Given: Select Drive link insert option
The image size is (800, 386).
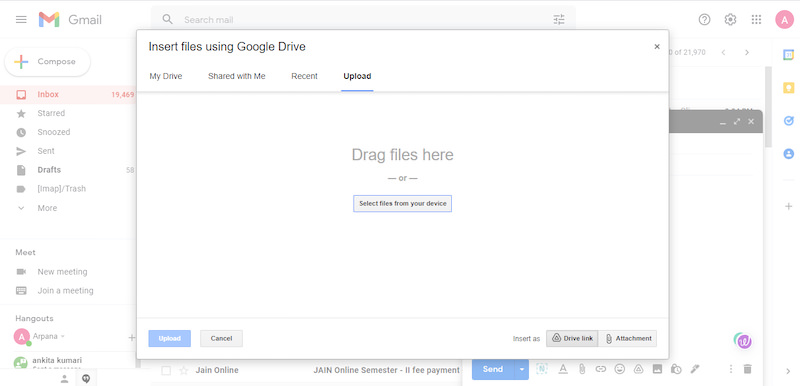Looking at the screenshot, I should pyautogui.click(x=572, y=339).
